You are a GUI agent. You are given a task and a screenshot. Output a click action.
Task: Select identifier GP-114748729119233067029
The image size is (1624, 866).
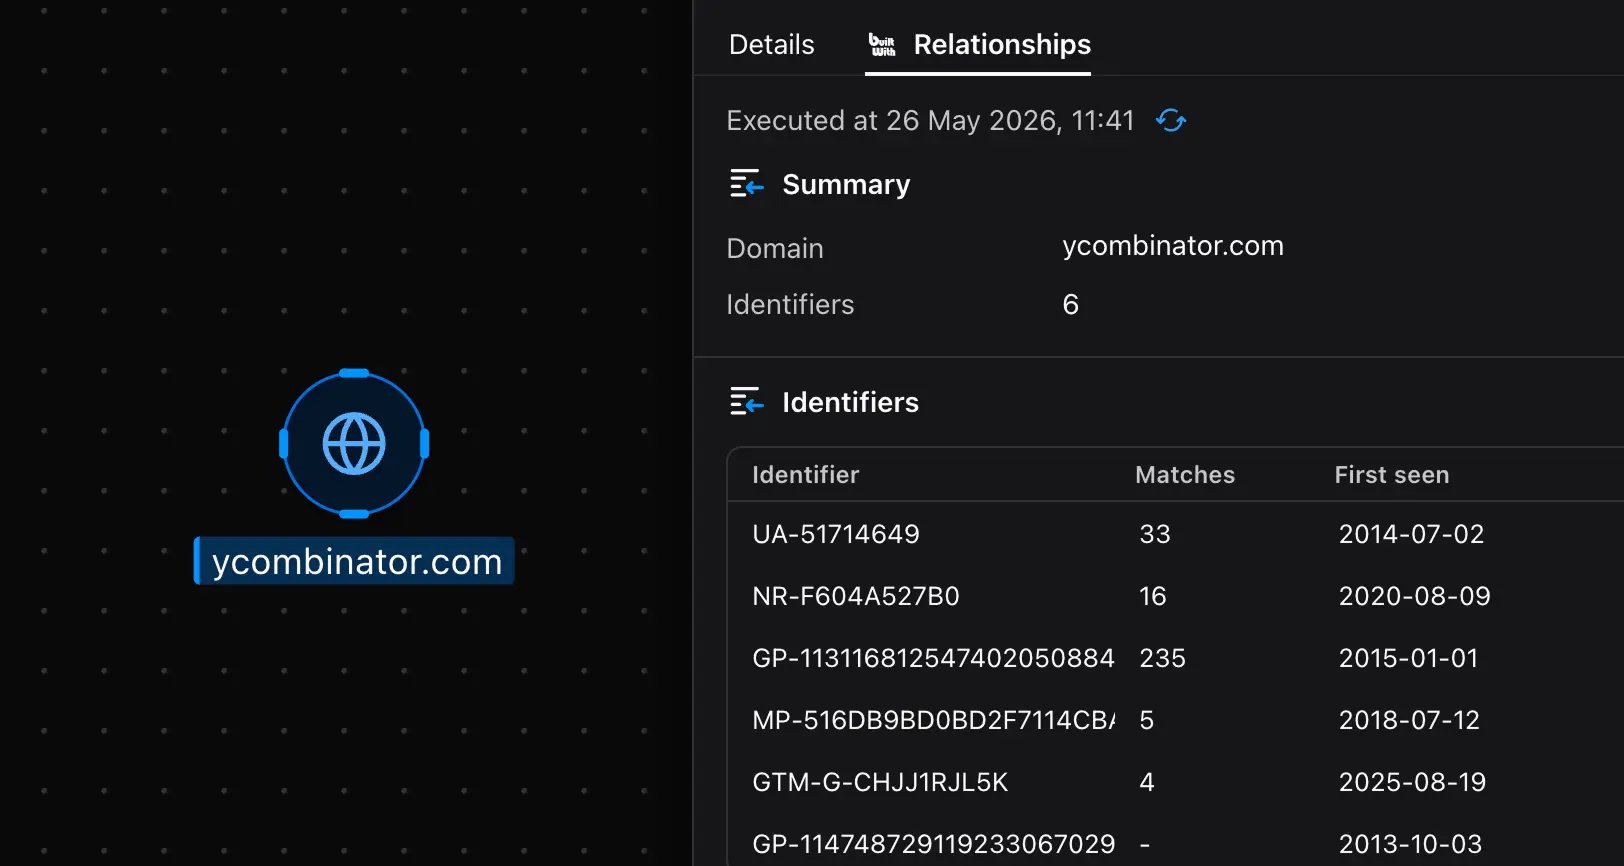[933, 844]
